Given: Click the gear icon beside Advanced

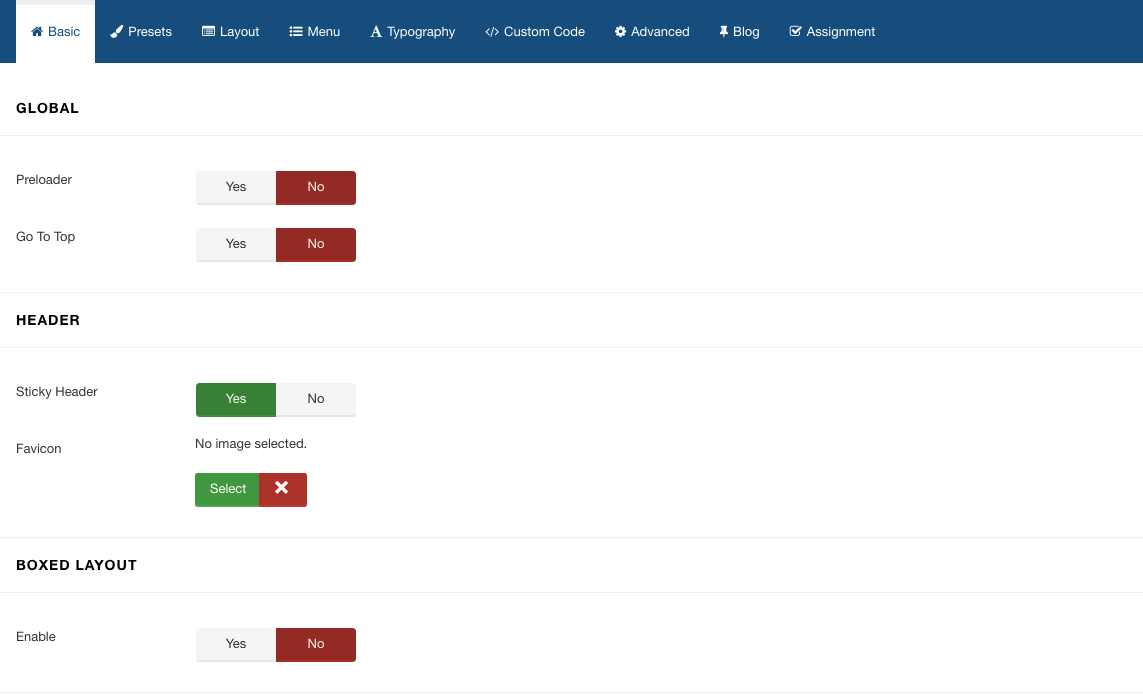Looking at the screenshot, I should click(x=621, y=32).
